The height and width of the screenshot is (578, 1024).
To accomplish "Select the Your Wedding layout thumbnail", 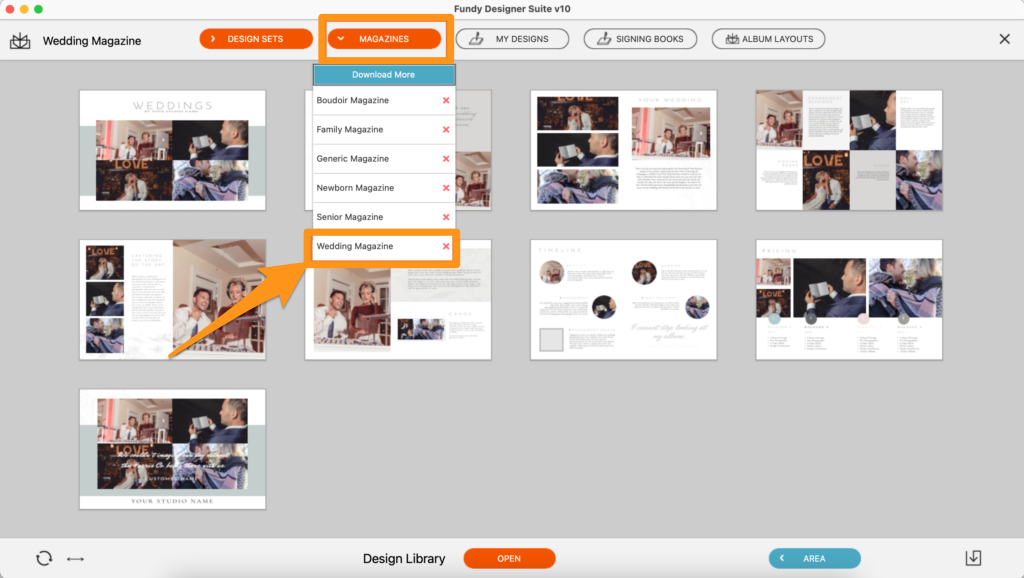I will (624, 150).
